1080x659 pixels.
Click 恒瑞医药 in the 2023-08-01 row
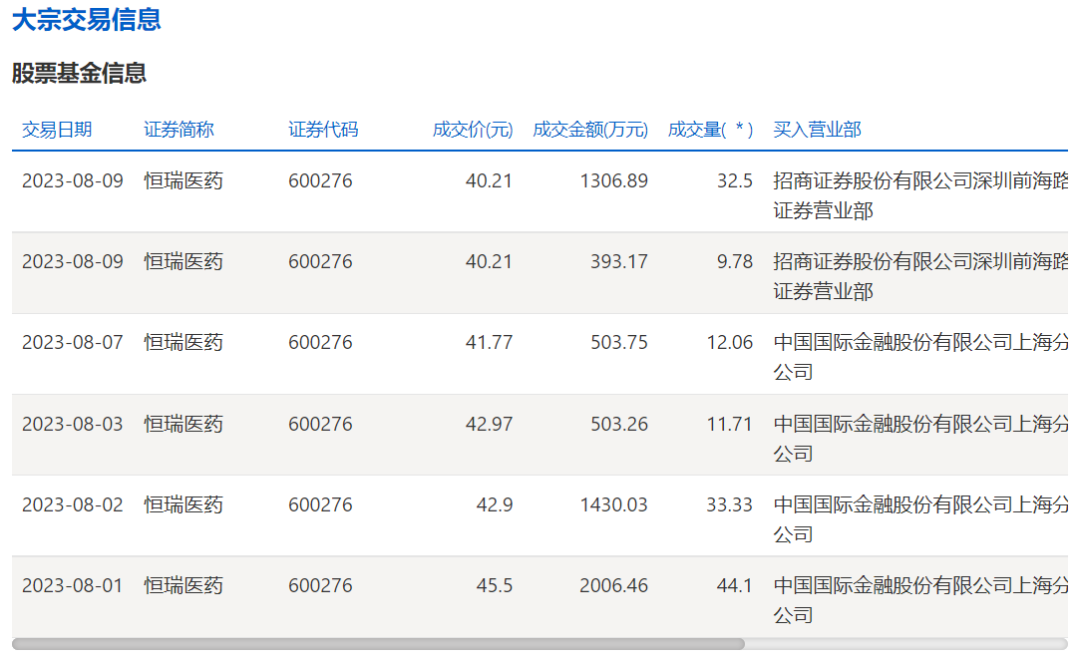coord(183,585)
